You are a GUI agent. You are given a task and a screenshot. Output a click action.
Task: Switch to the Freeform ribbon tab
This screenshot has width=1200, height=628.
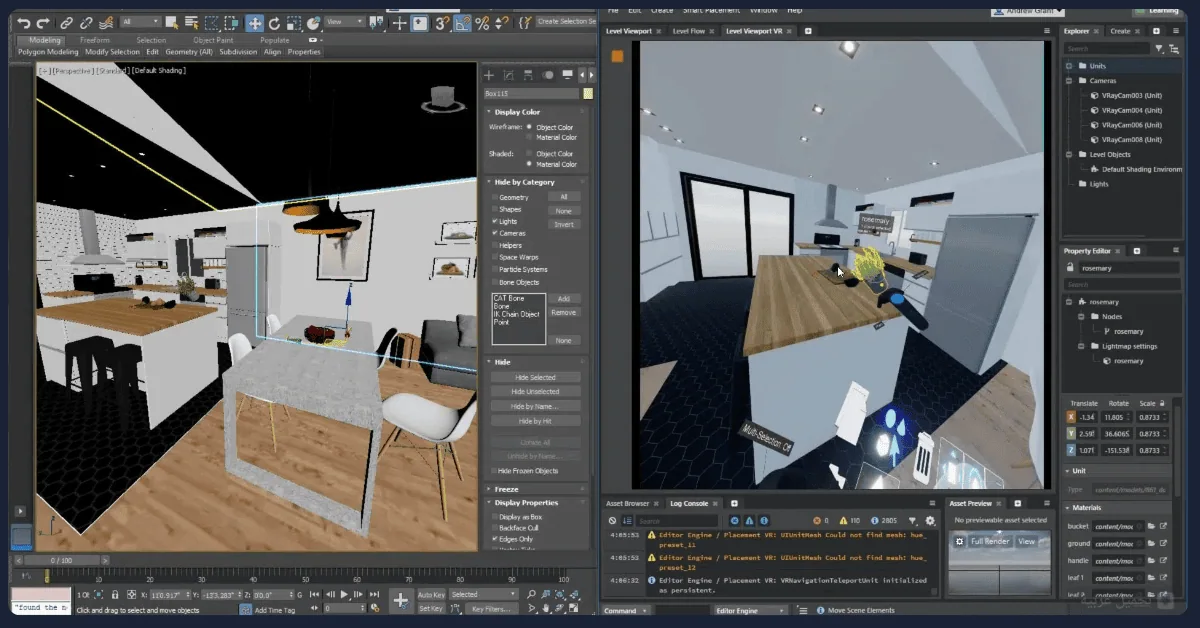click(x=96, y=41)
